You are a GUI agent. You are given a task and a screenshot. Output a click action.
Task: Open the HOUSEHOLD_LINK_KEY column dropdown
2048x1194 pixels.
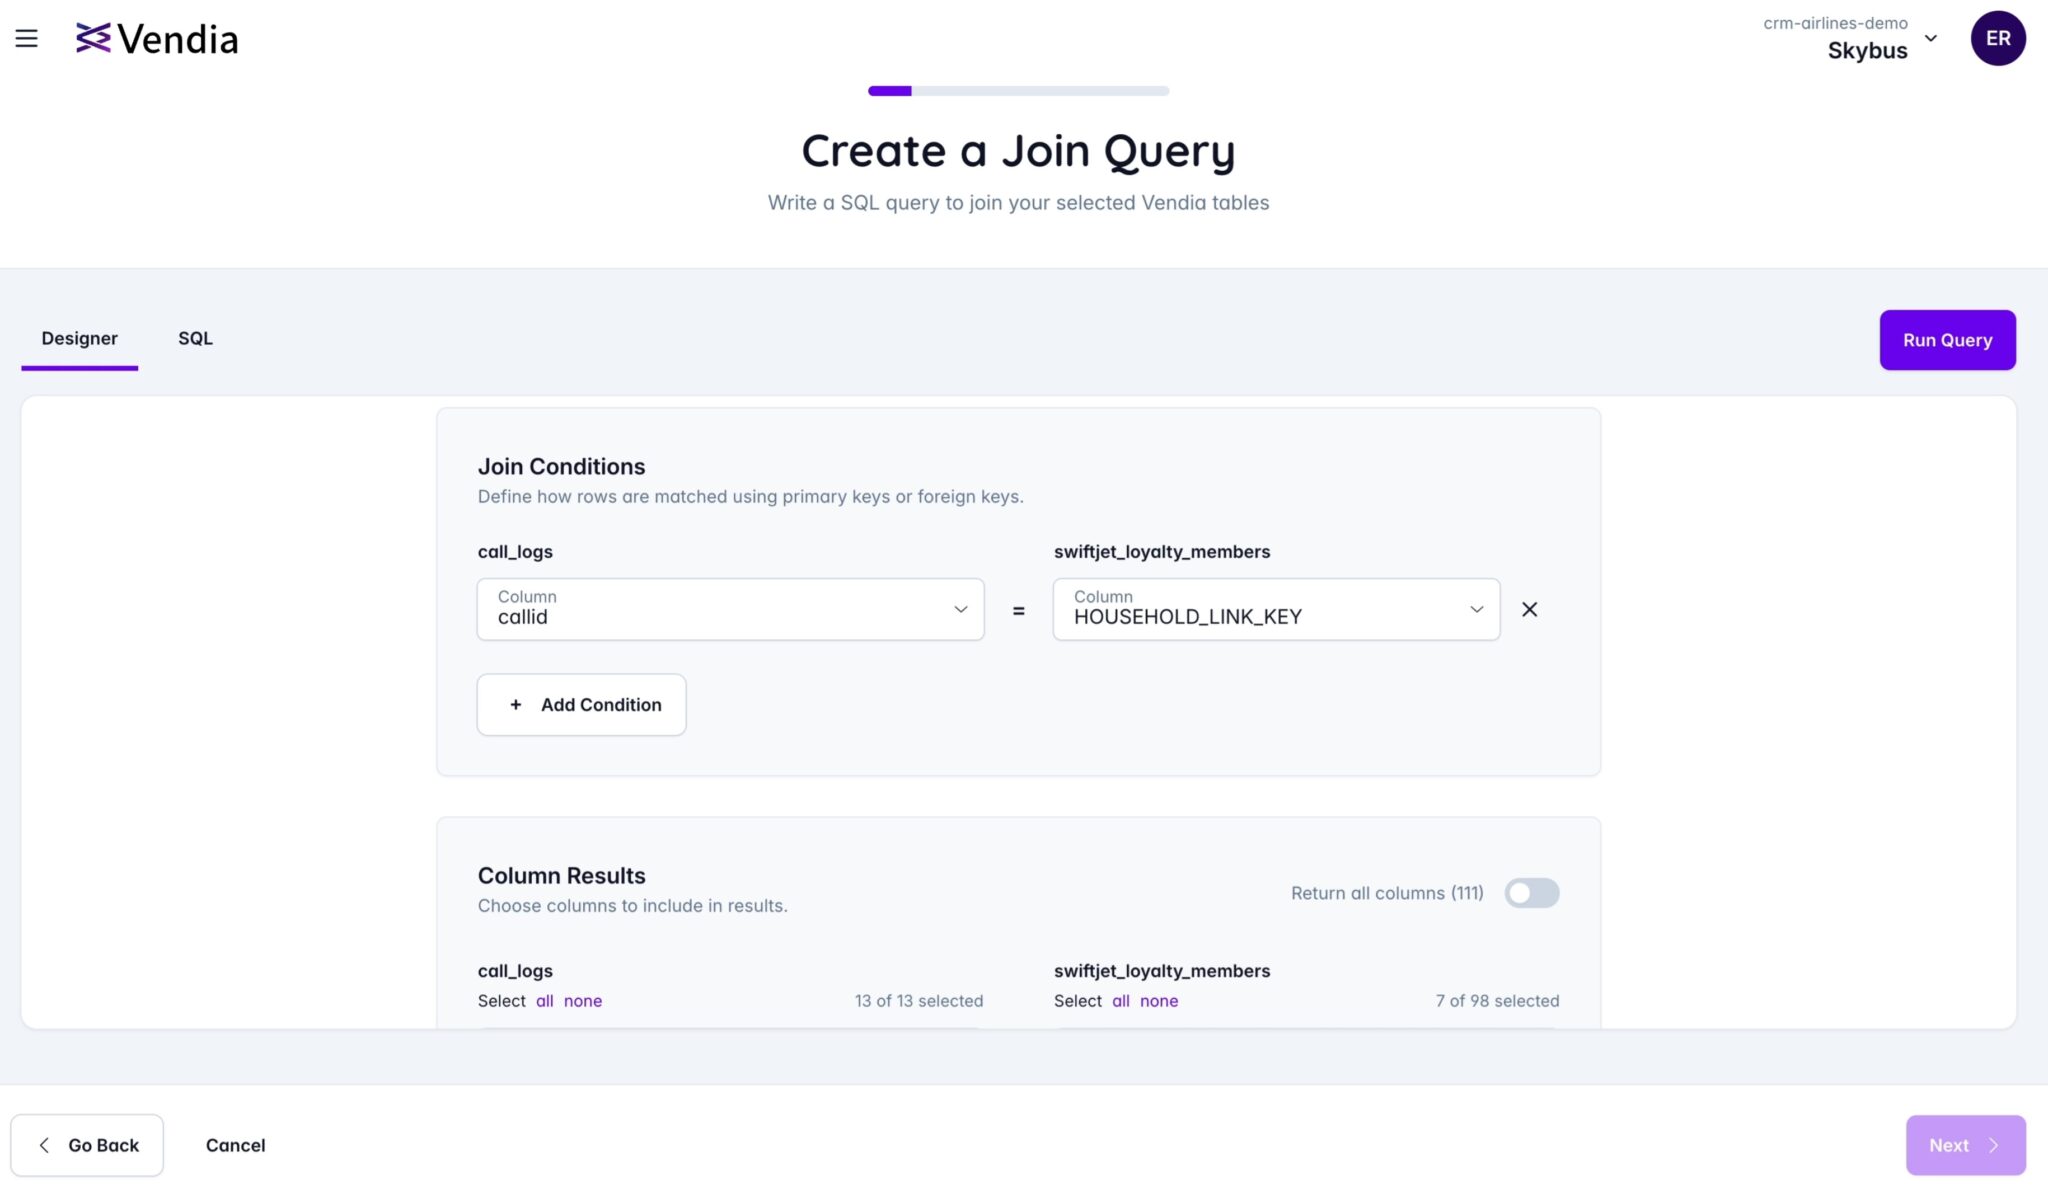click(x=1475, y=609)
